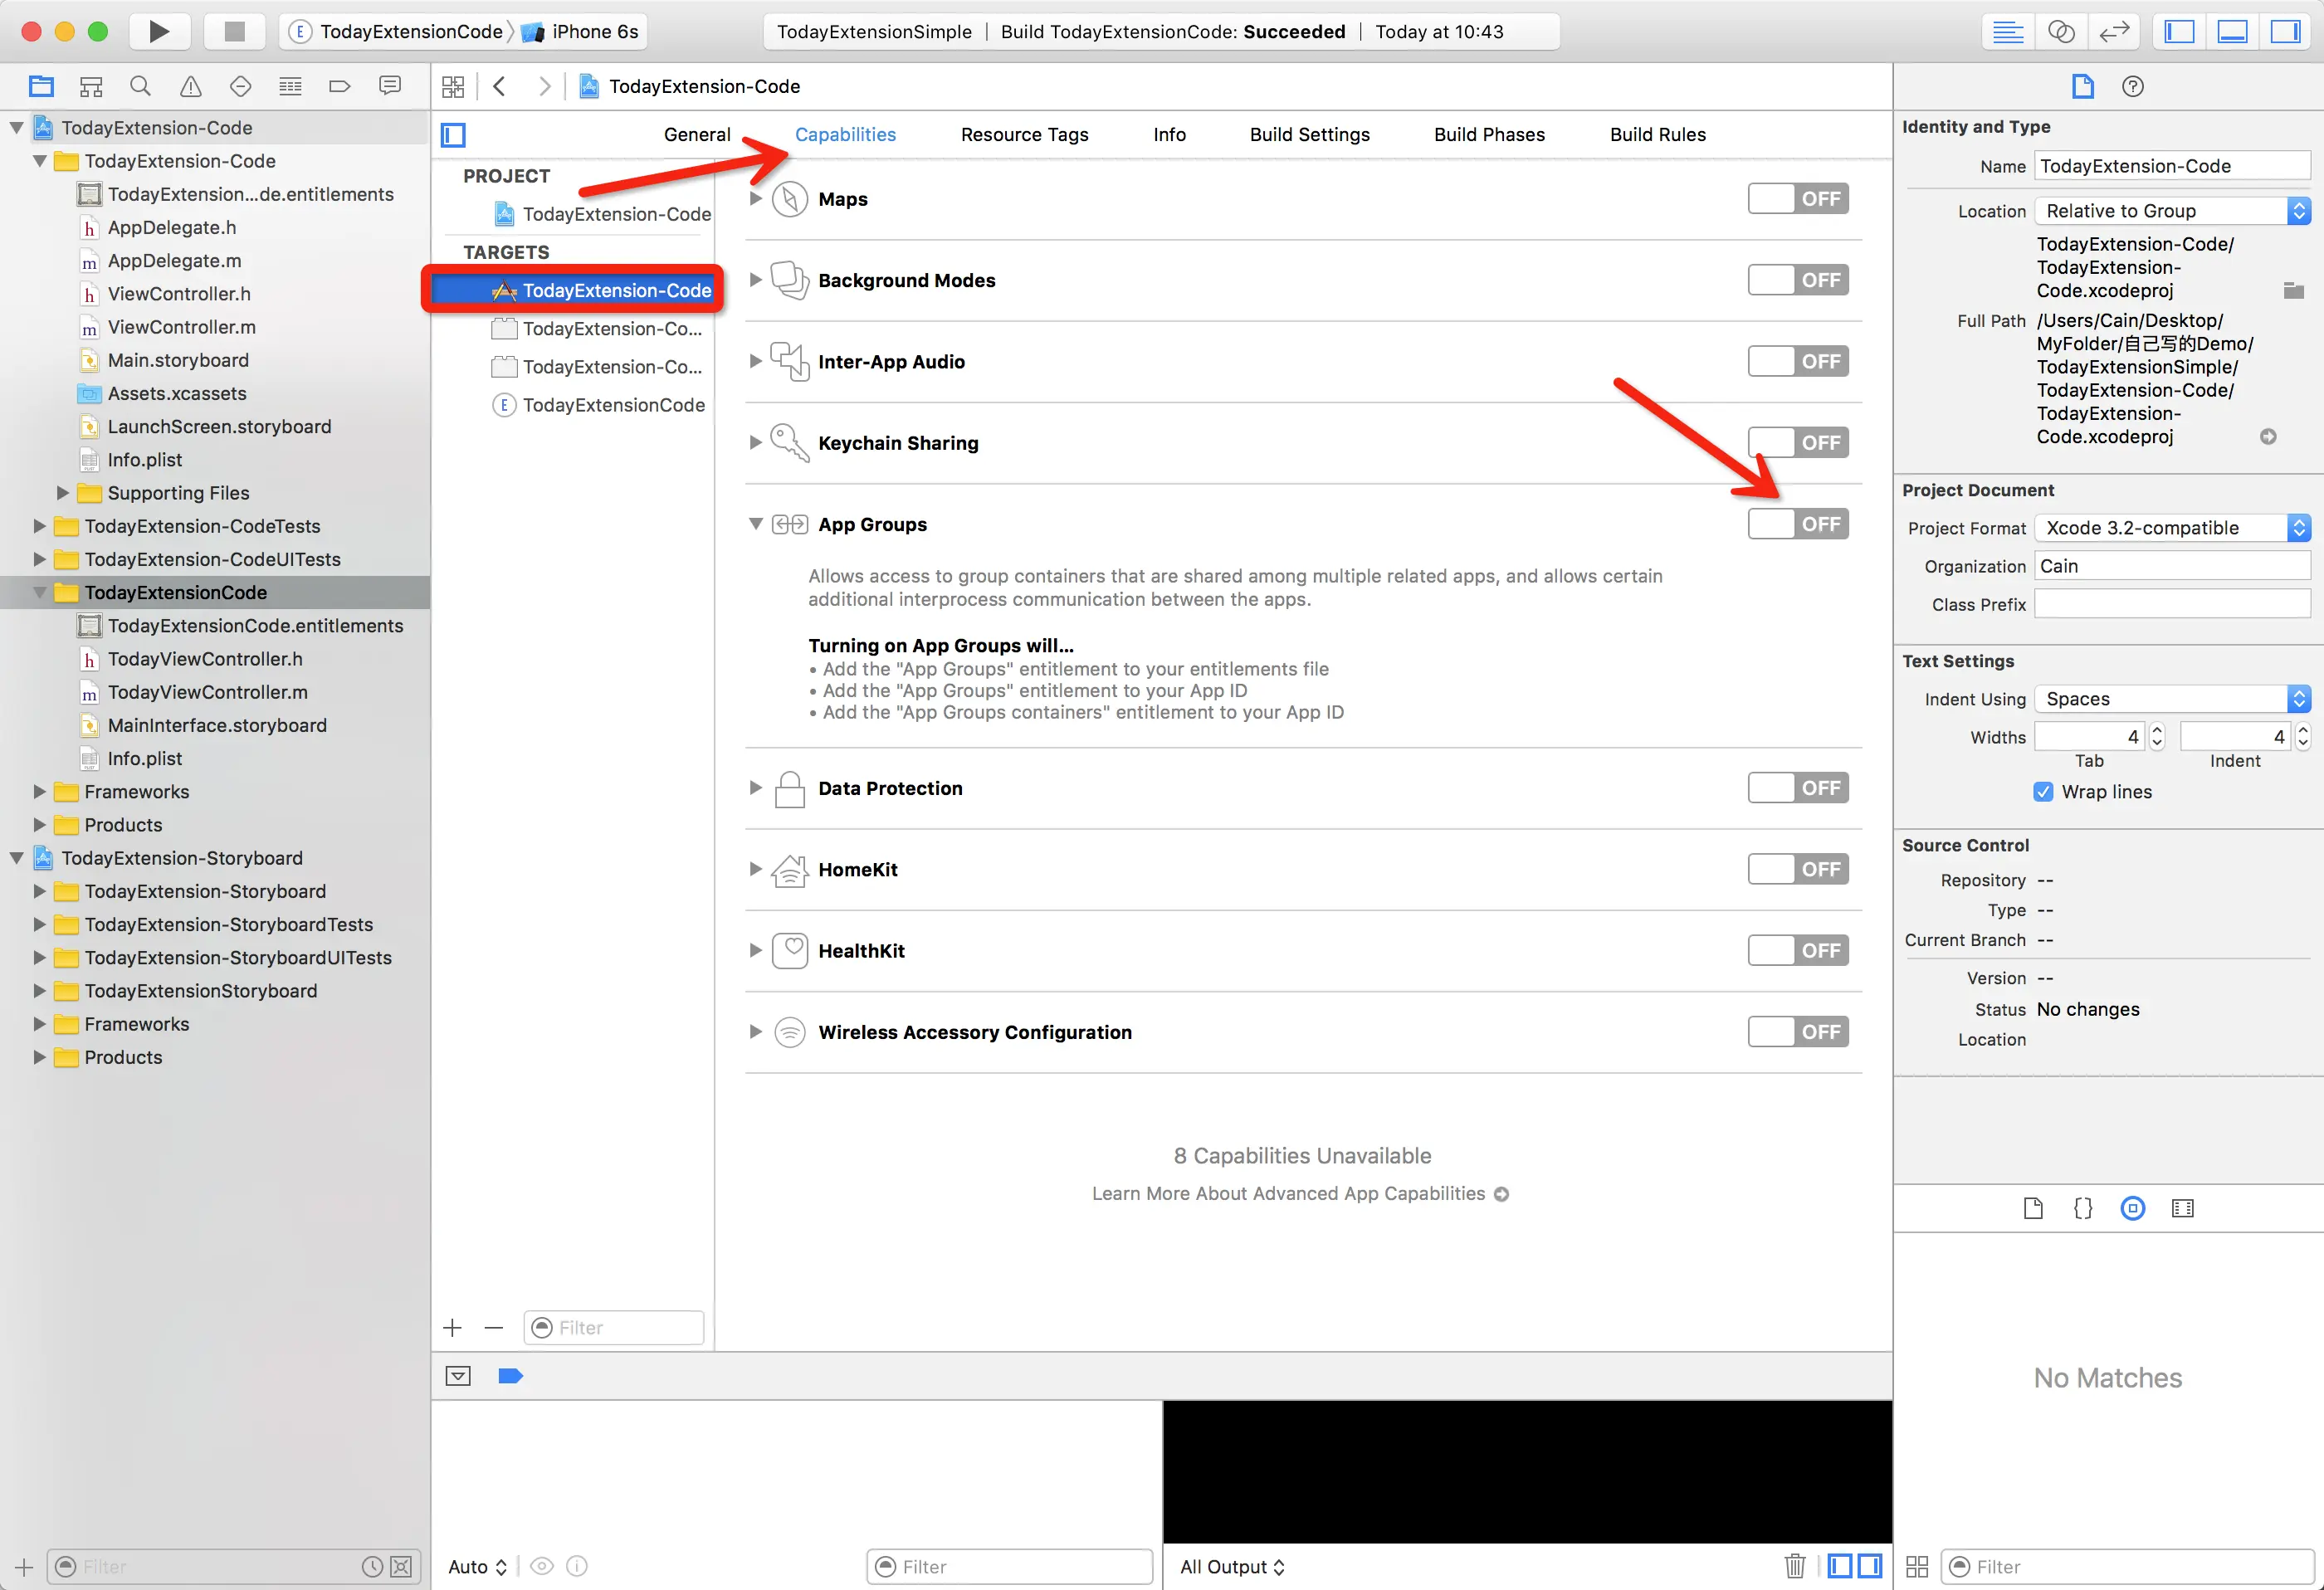This screenshot has height=1590, width=2324.
Task: Click the Organization text field
Action: click(x=2172, y=566)
